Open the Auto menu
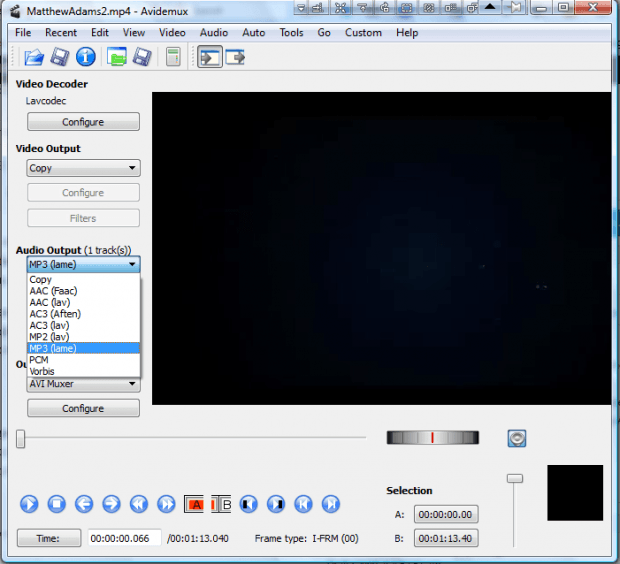The height and width of the screenshot is (564, 620). coord(253,32)
